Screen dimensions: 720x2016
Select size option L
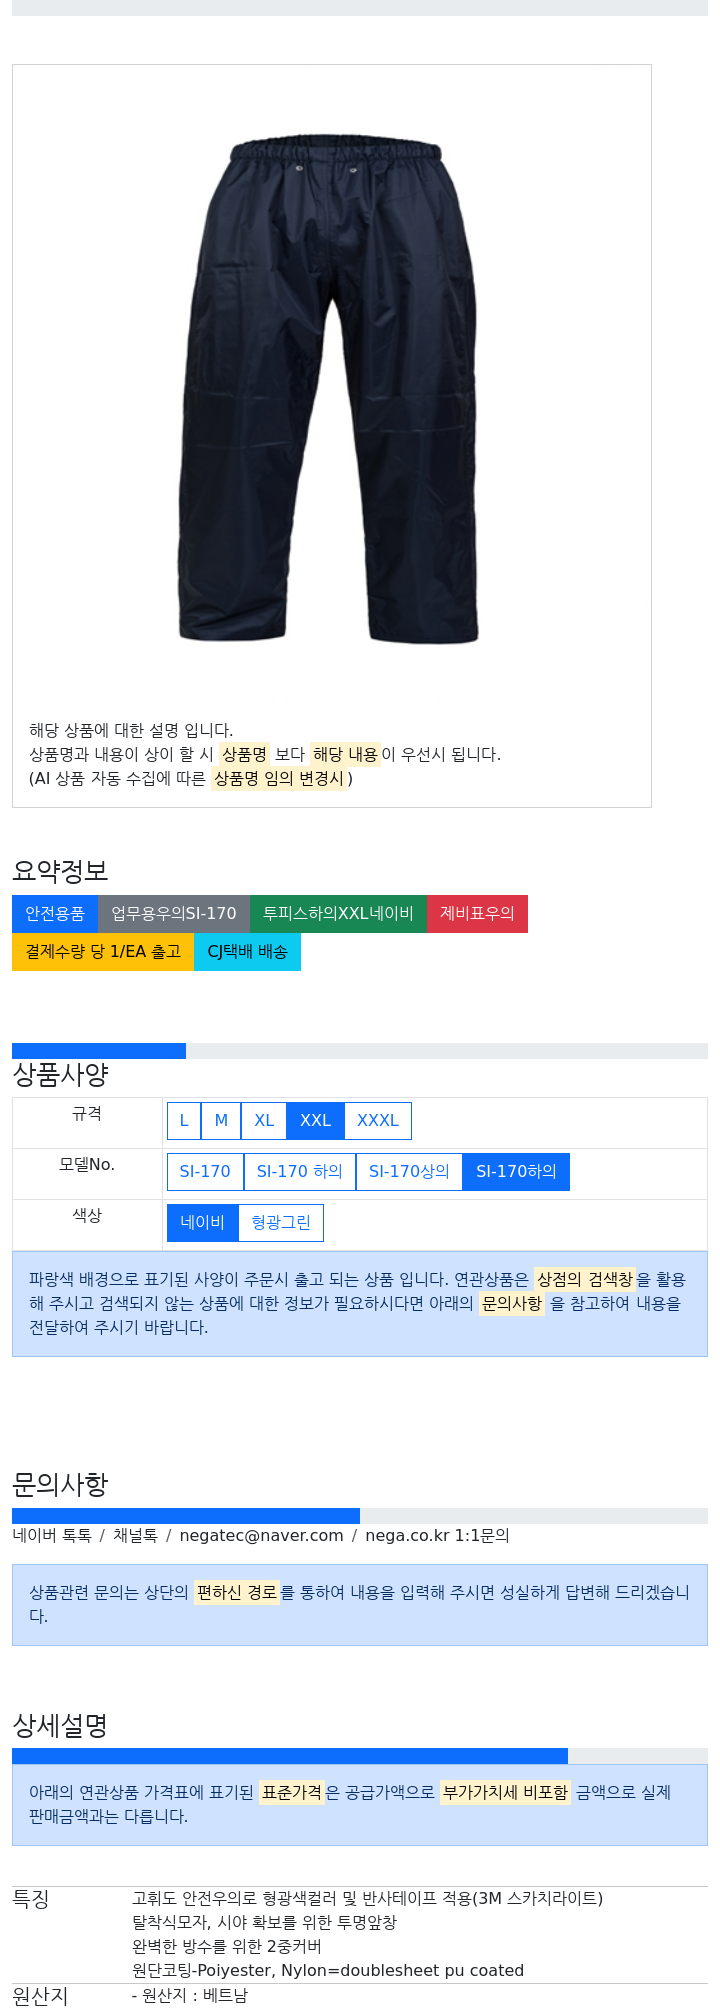pos(184,1121)
